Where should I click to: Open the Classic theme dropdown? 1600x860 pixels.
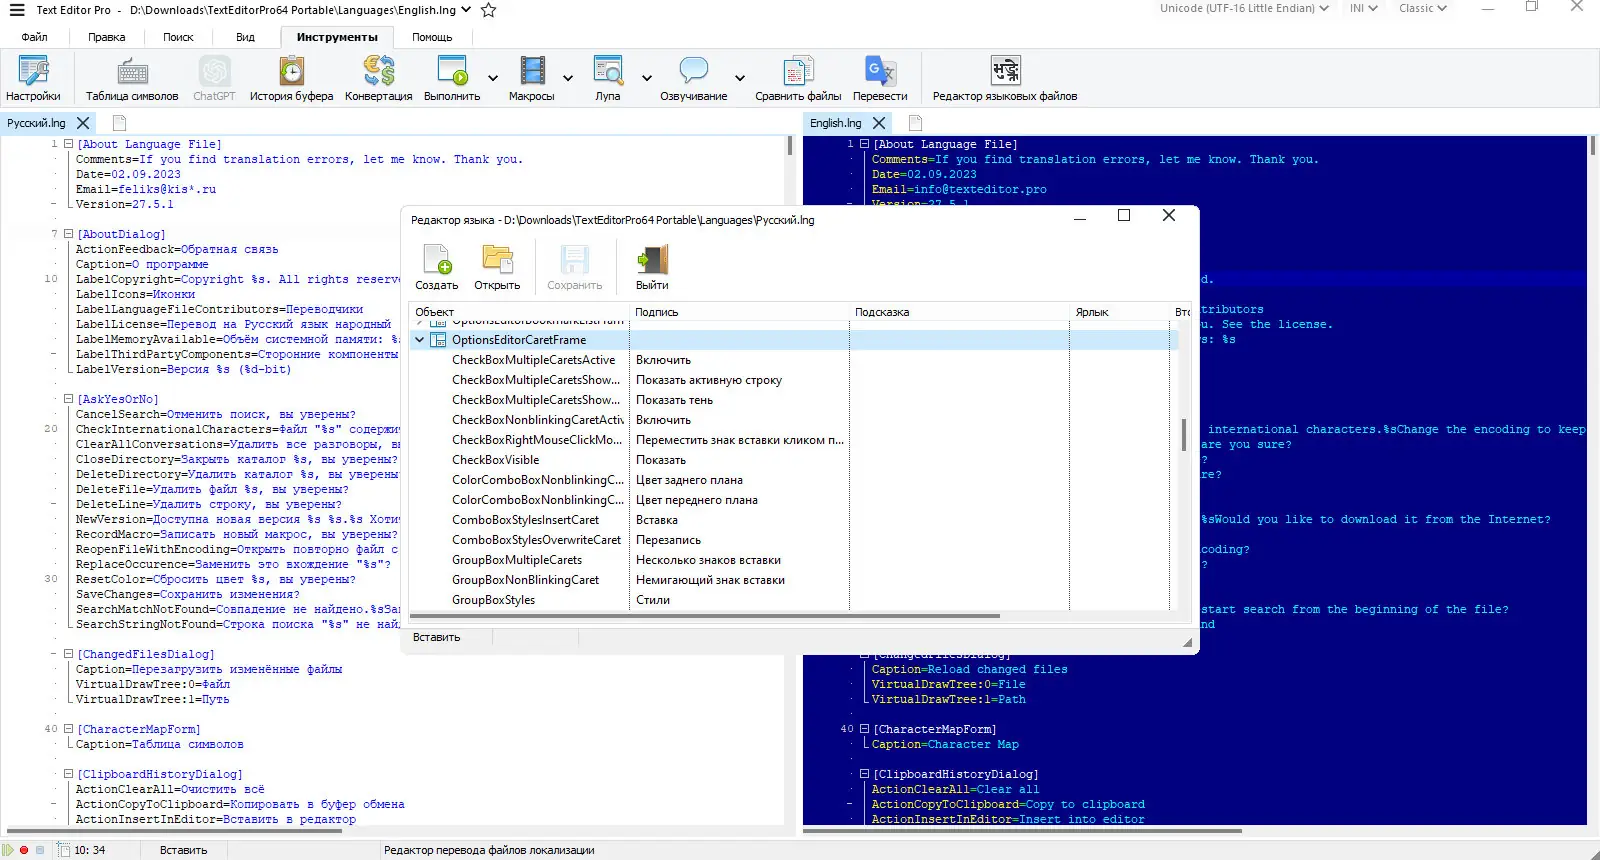(x=1422, y=9)
